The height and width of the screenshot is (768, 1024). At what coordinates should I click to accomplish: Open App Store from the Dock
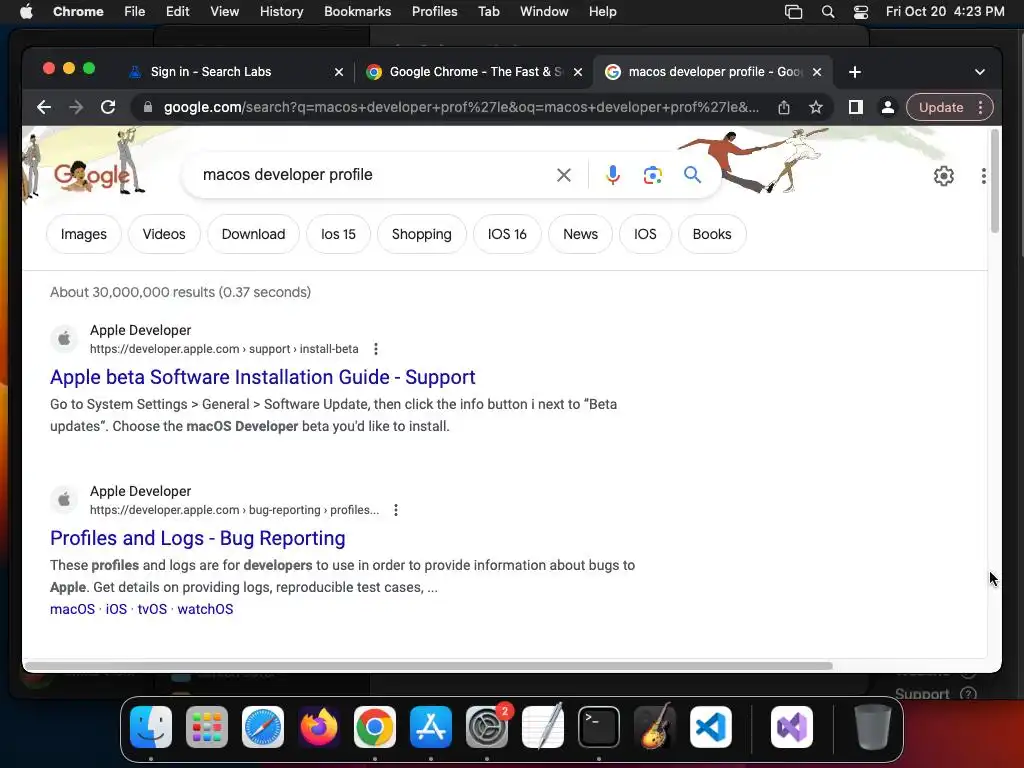[x=431, y=727]
